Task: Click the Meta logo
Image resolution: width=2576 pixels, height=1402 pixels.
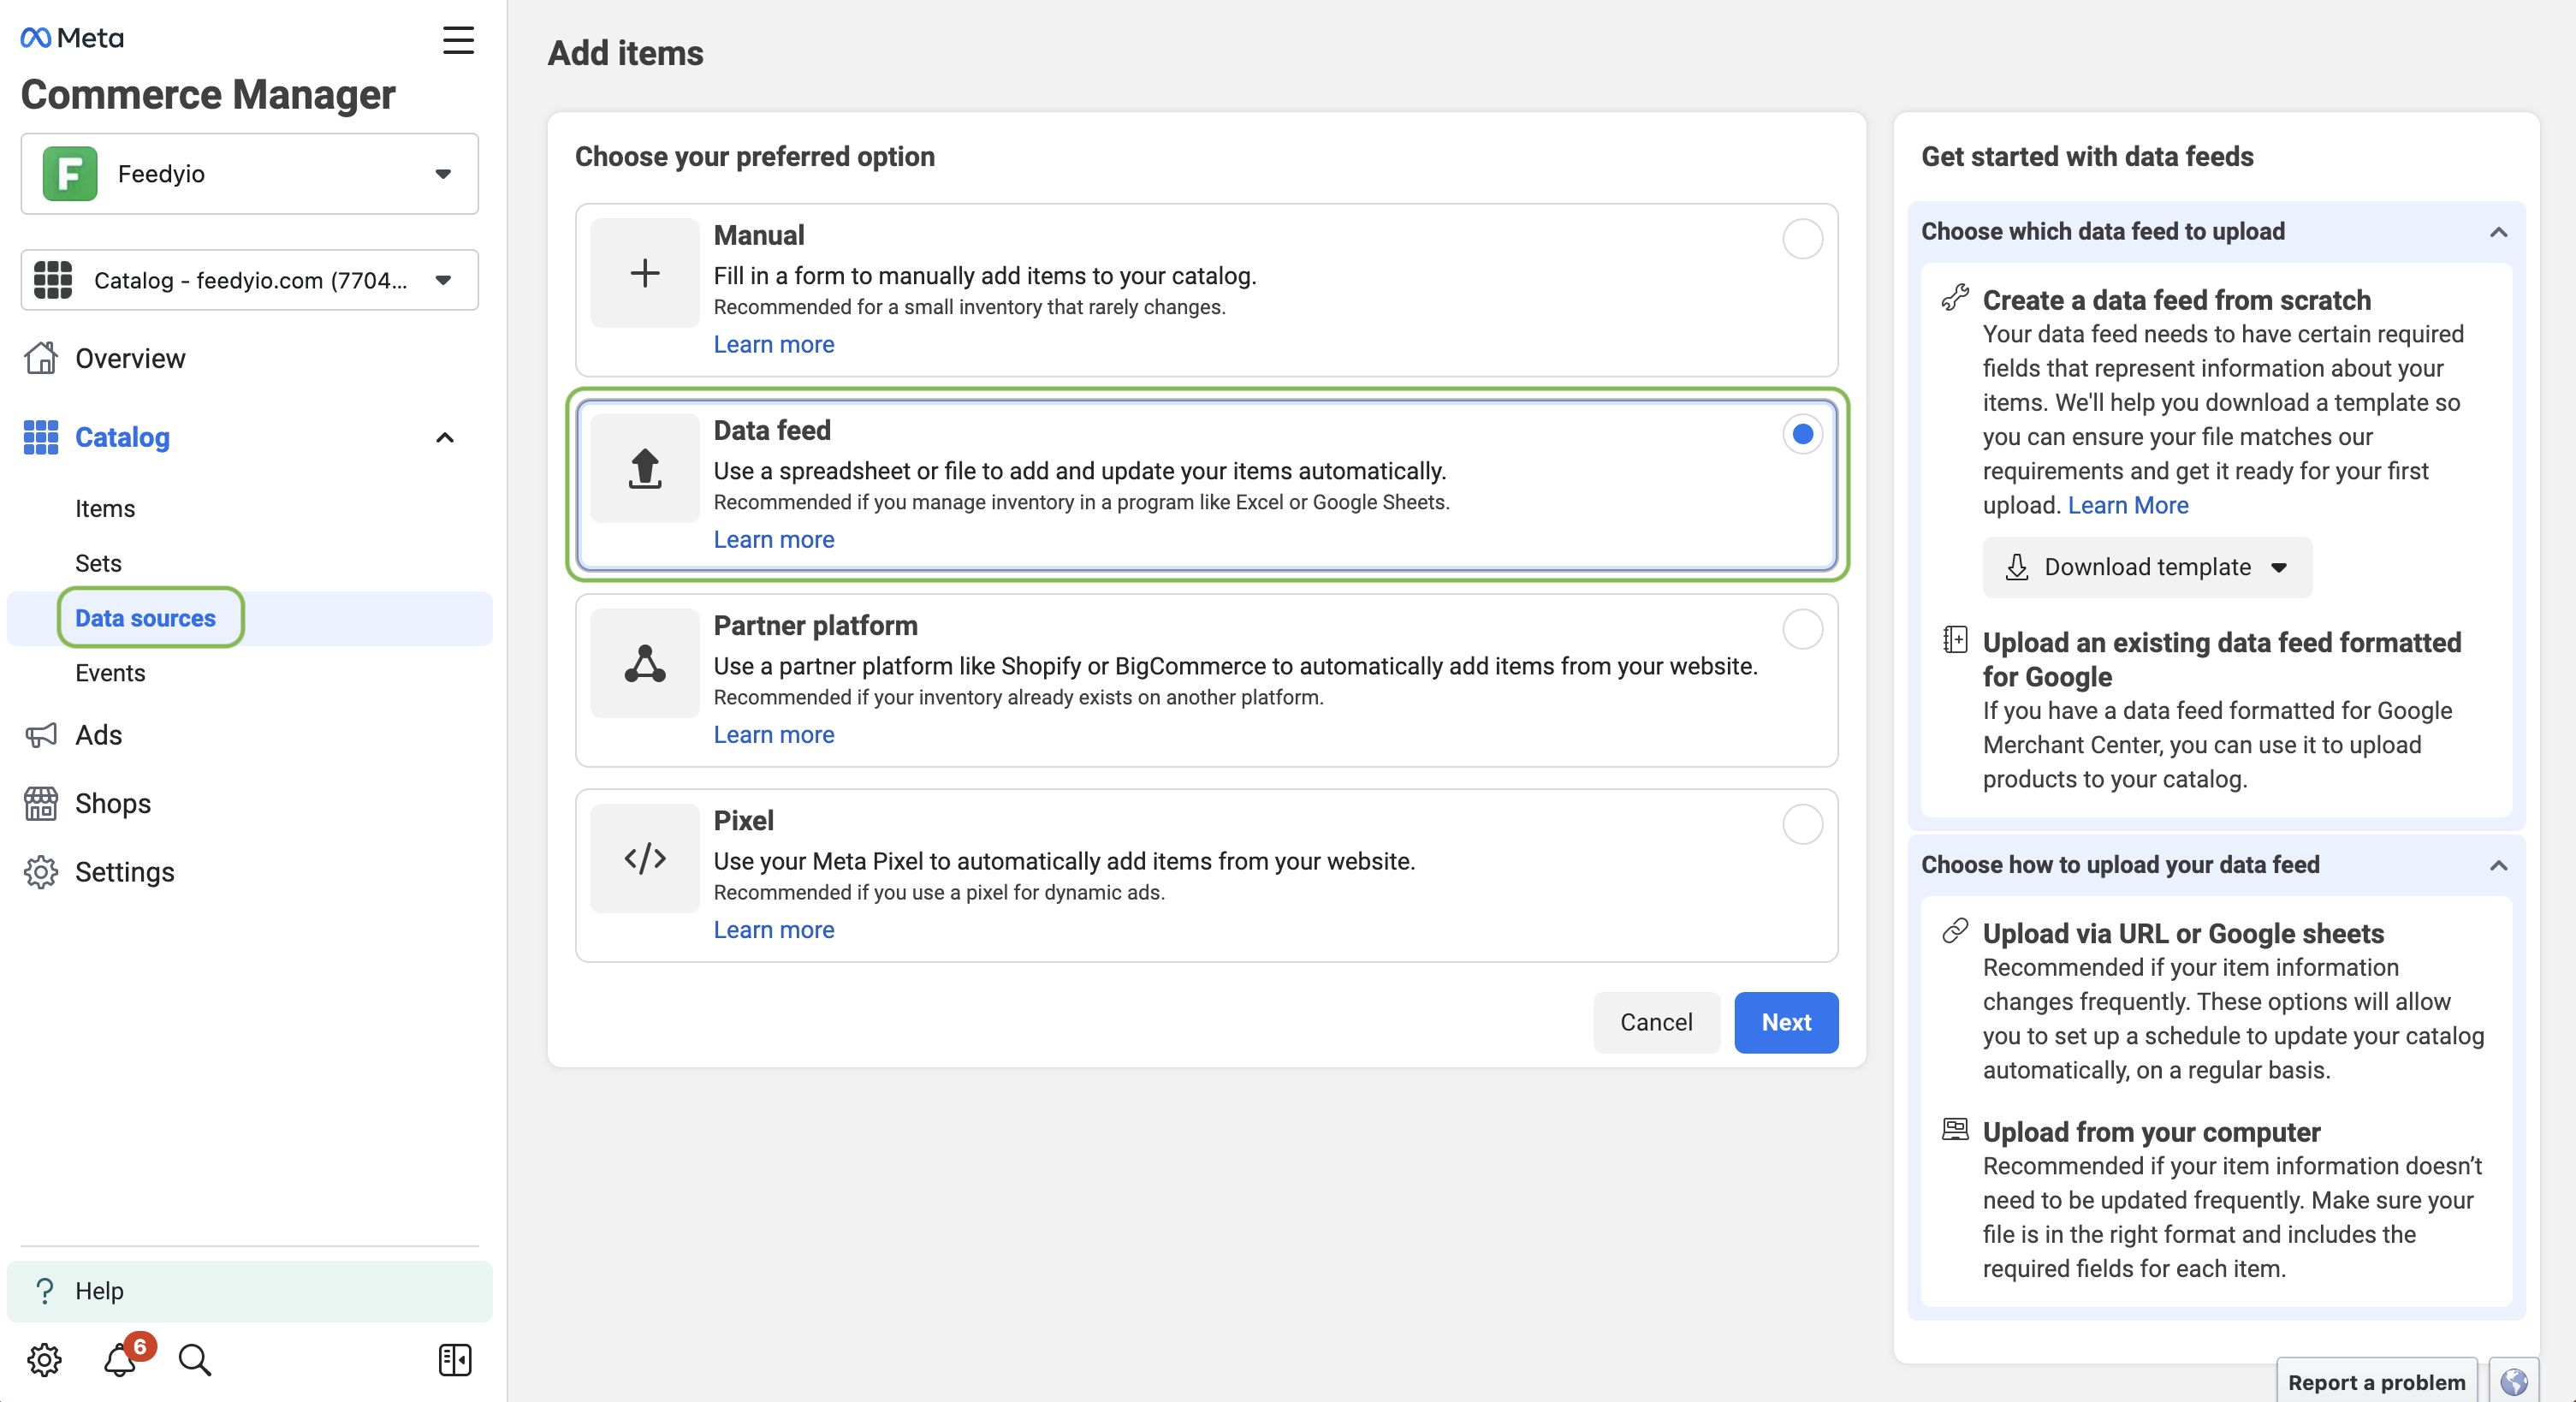Action: click(72, 38)
